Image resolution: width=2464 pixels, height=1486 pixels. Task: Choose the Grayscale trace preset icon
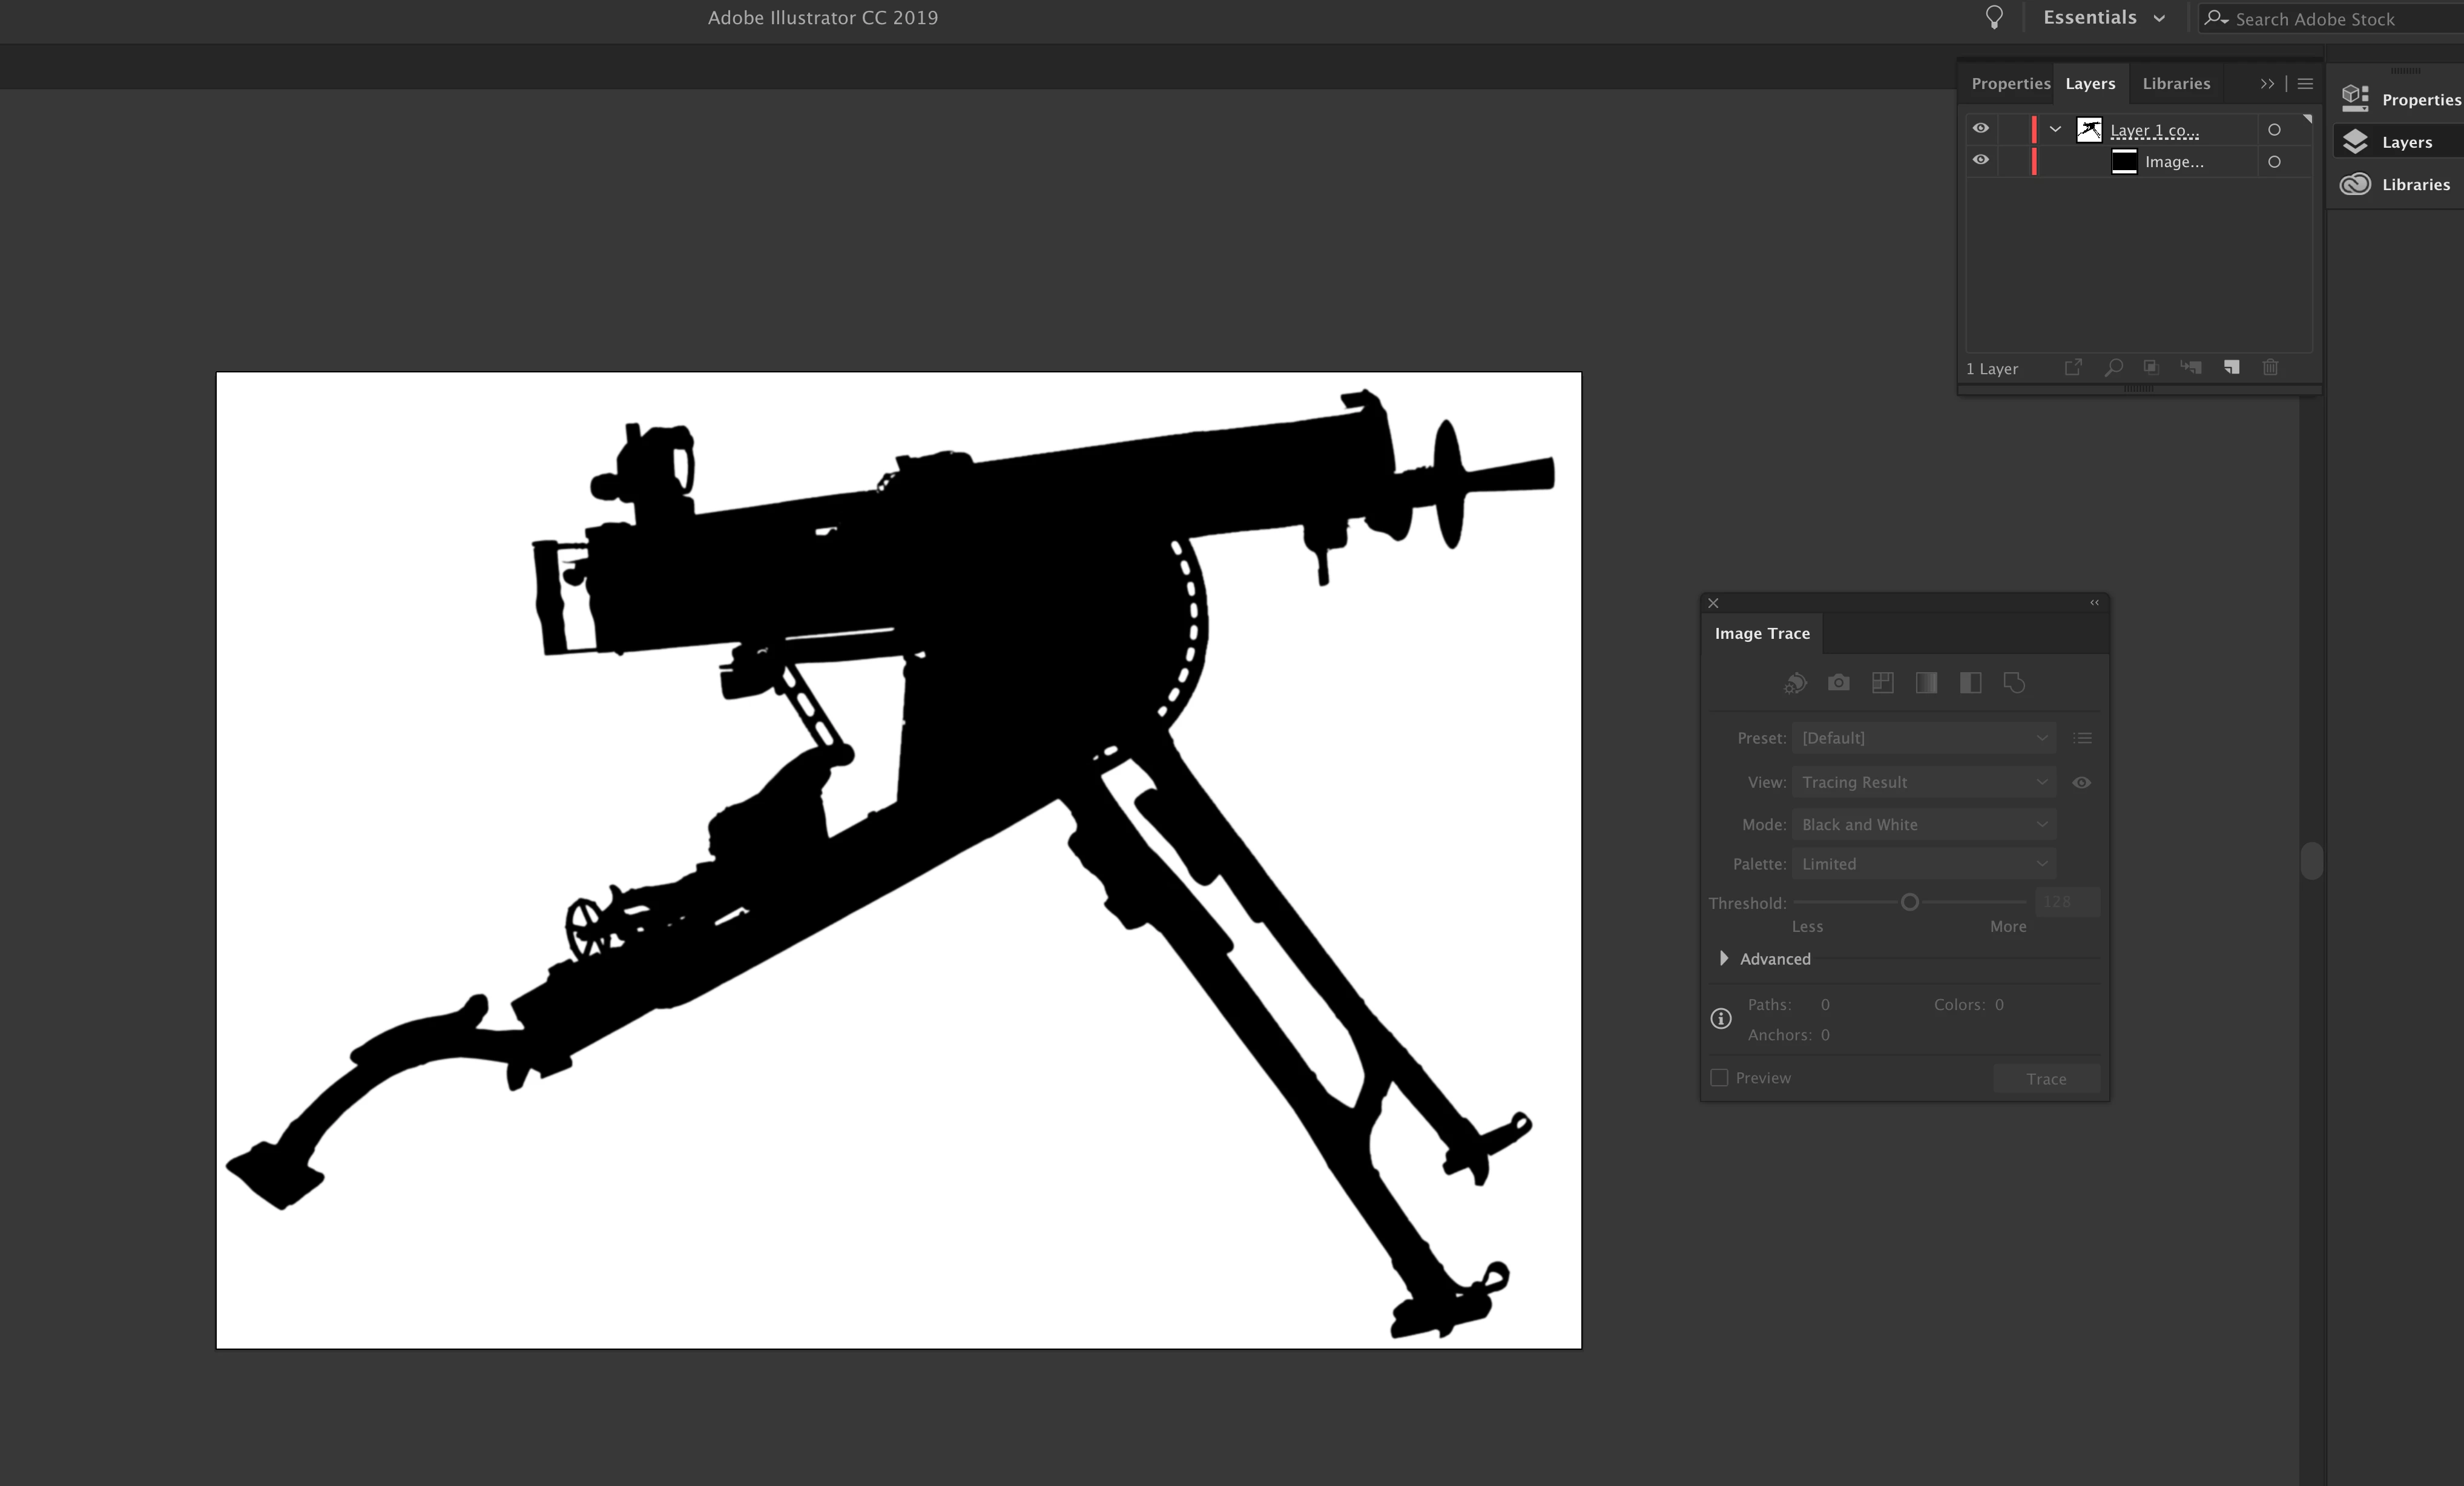pyautogui.click(x=1926, y=683)
